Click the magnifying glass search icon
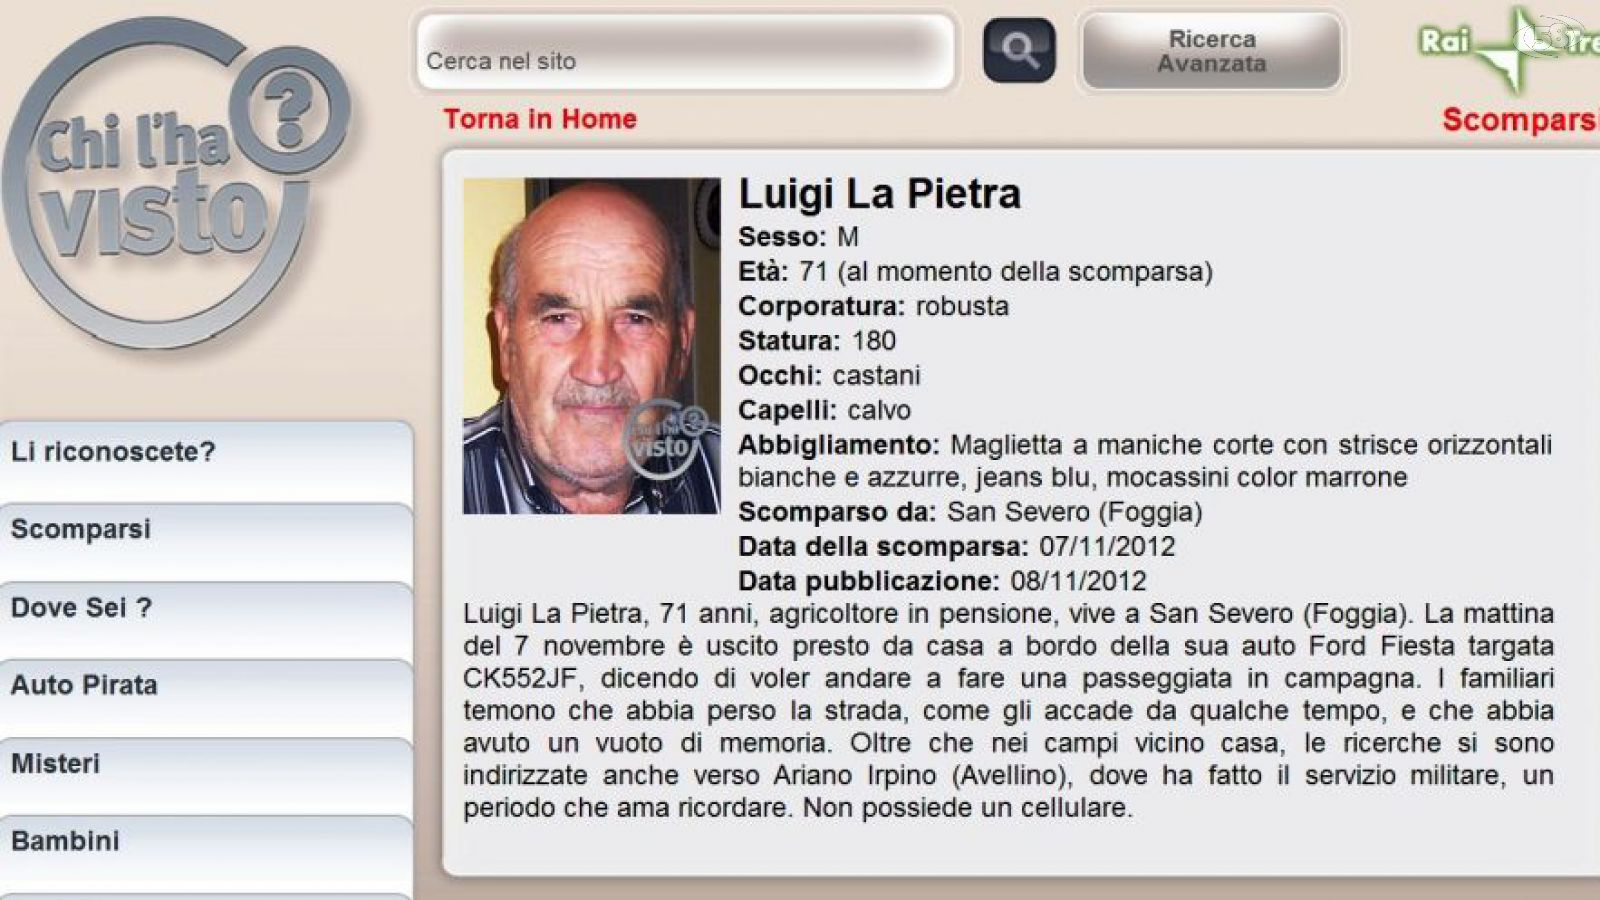The image size is (1600, 900). point(1019,50)
